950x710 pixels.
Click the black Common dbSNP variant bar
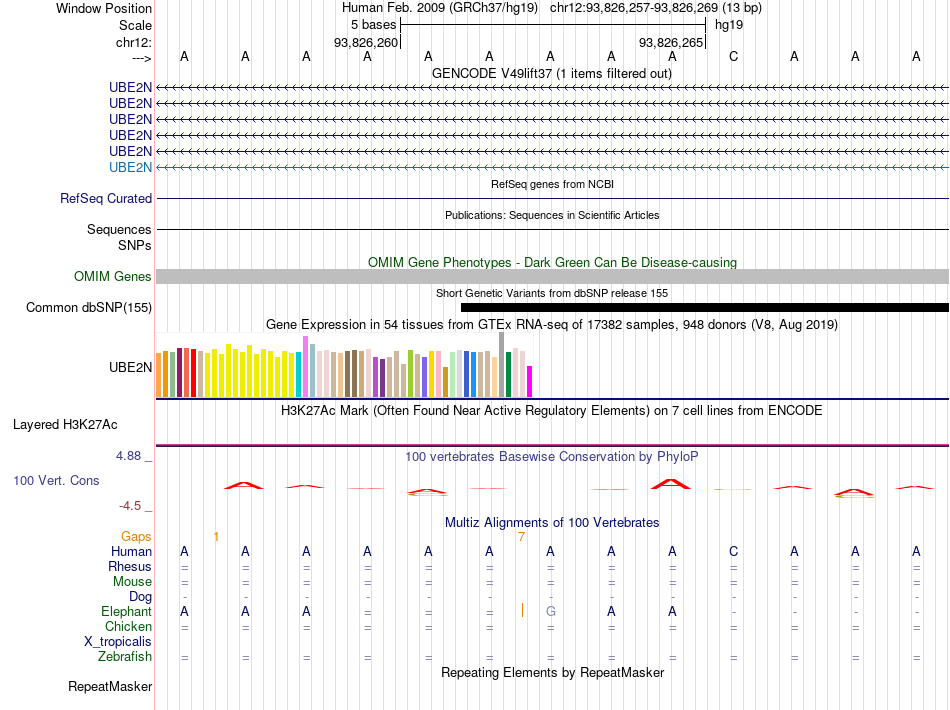click(705, 307)
